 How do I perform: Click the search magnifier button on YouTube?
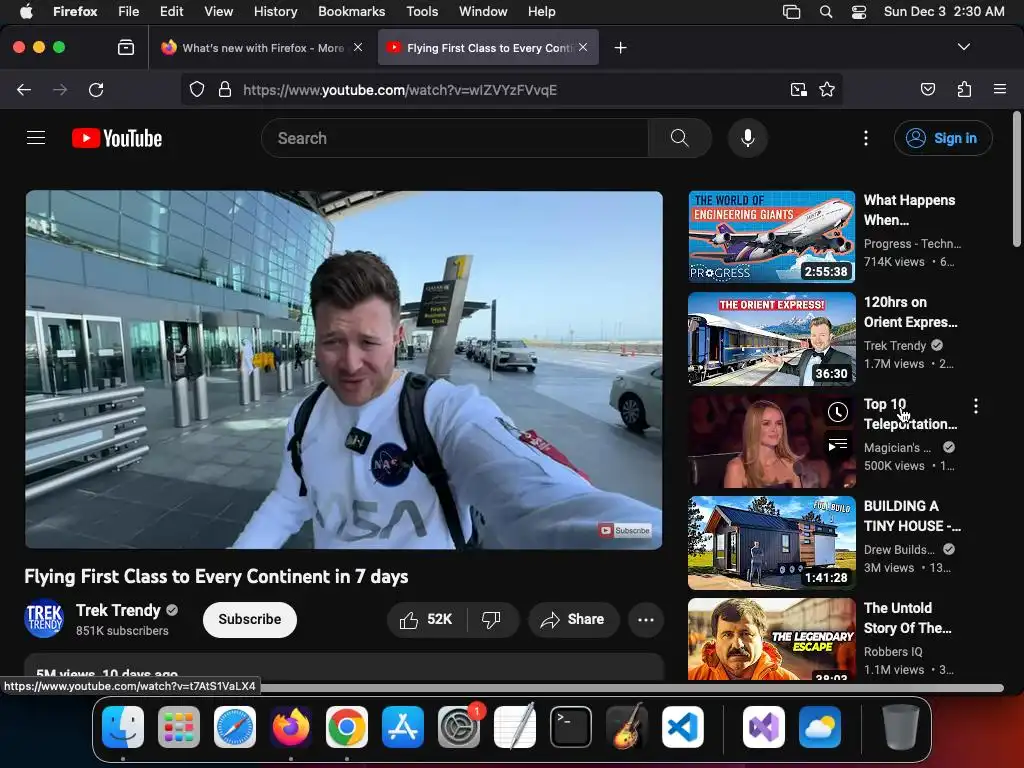click(679, 138)
